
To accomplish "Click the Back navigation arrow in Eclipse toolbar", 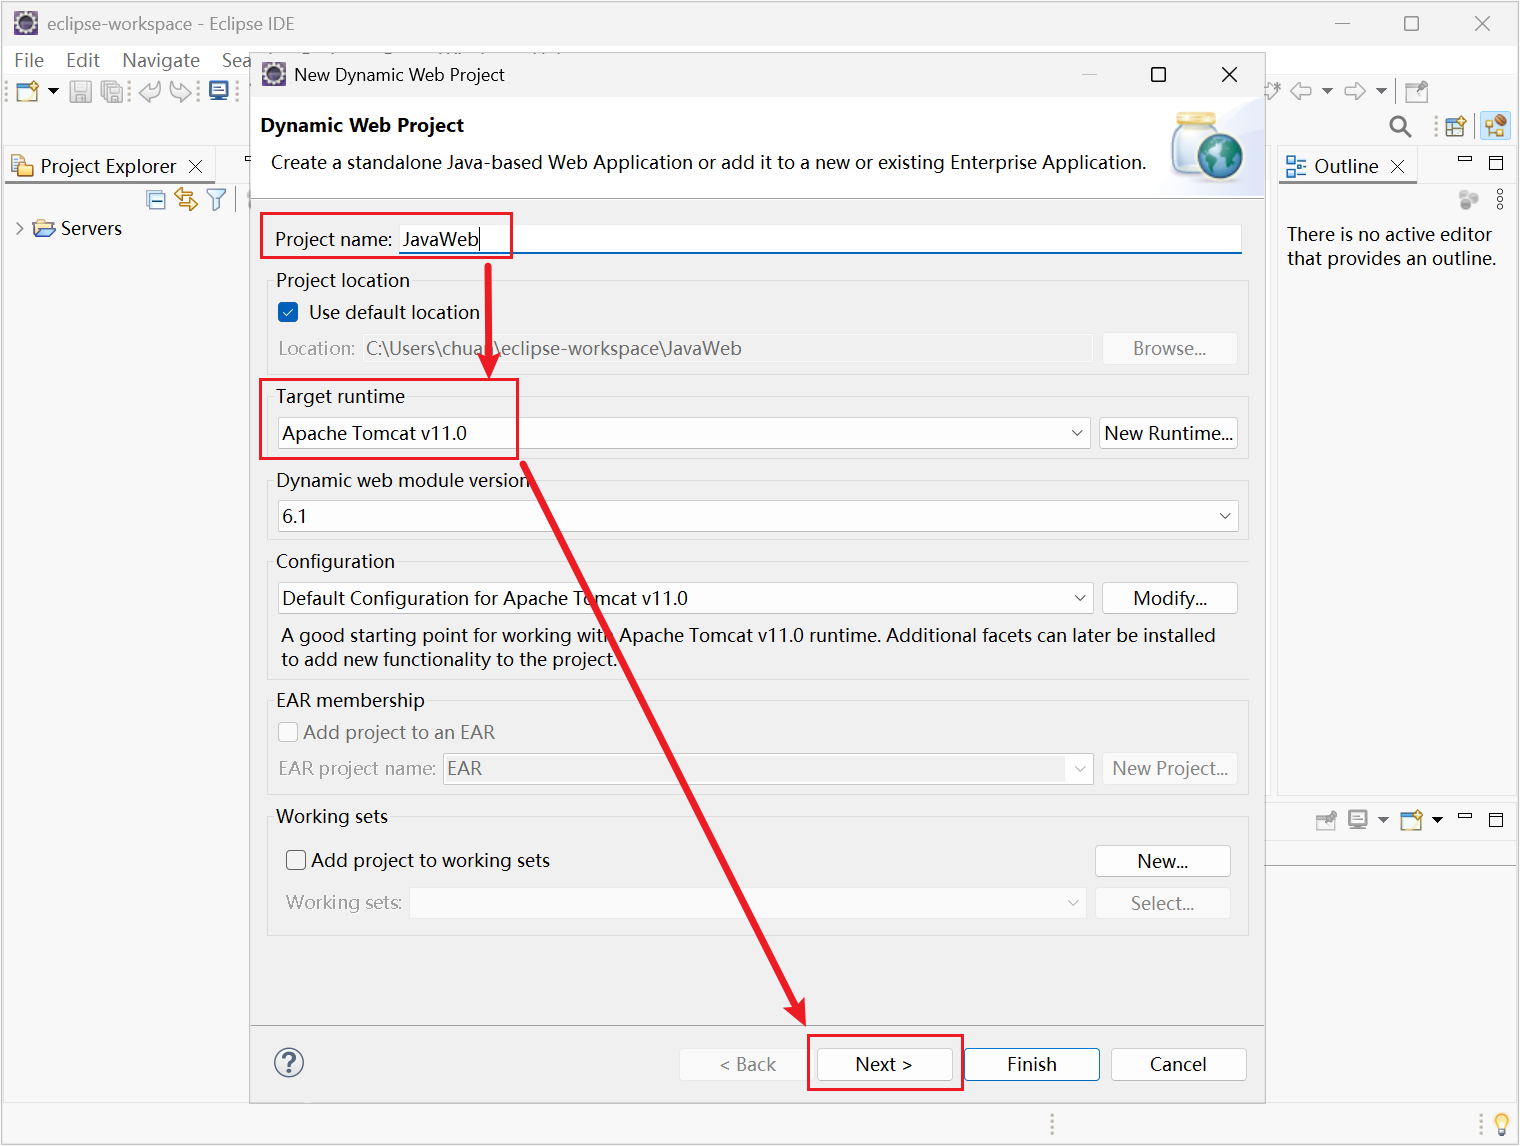I will click(1301, 91).
